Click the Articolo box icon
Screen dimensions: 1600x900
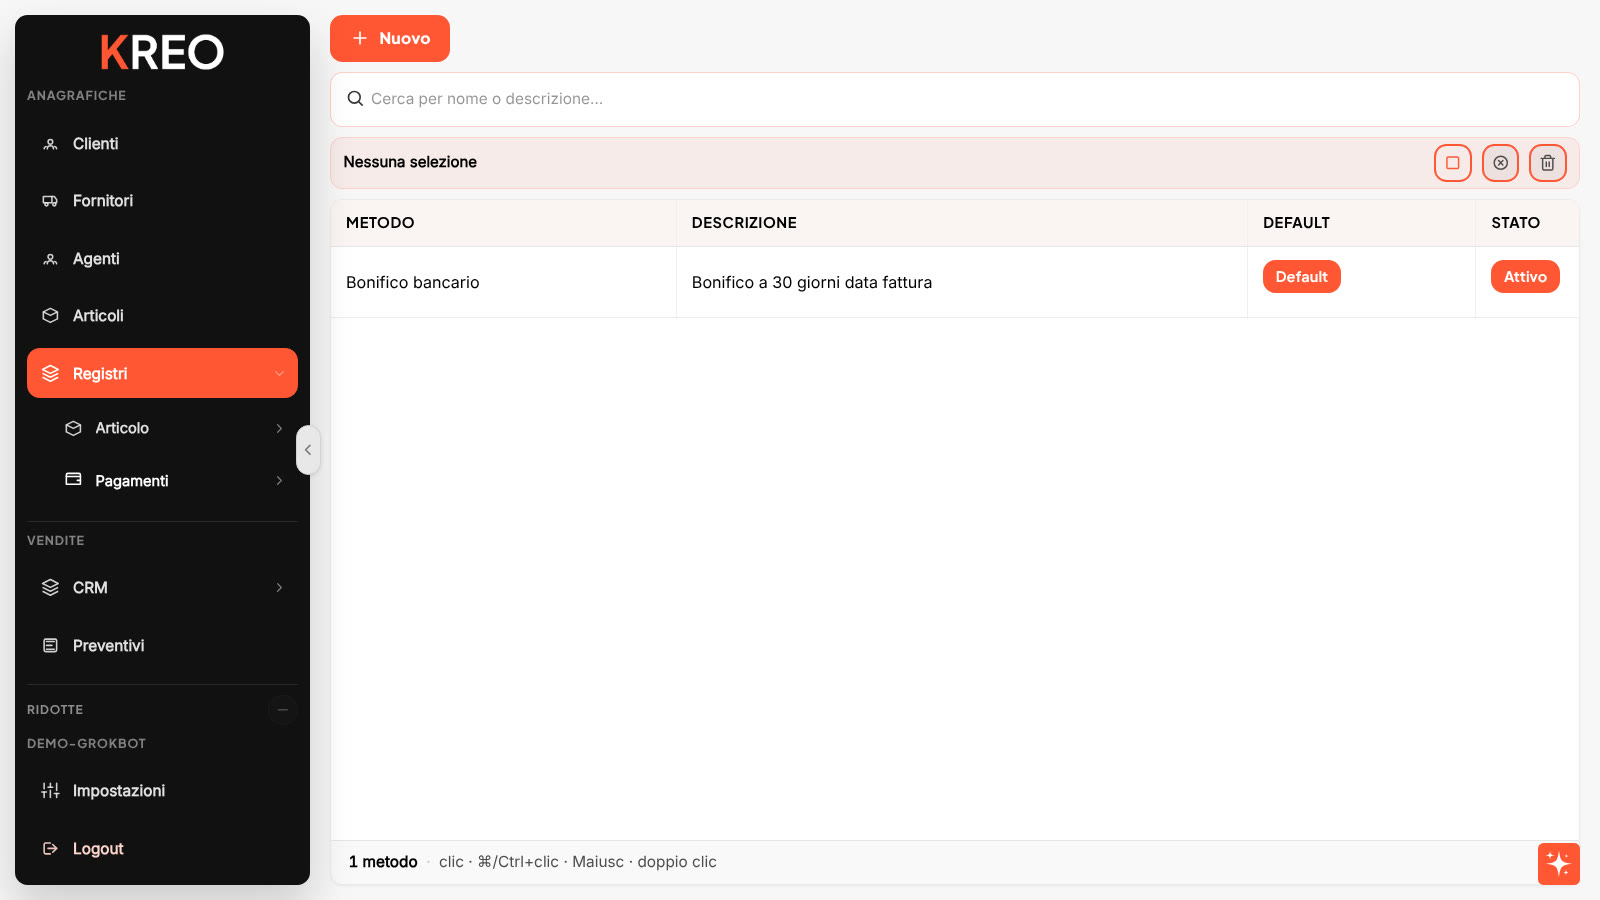point(73,428)
